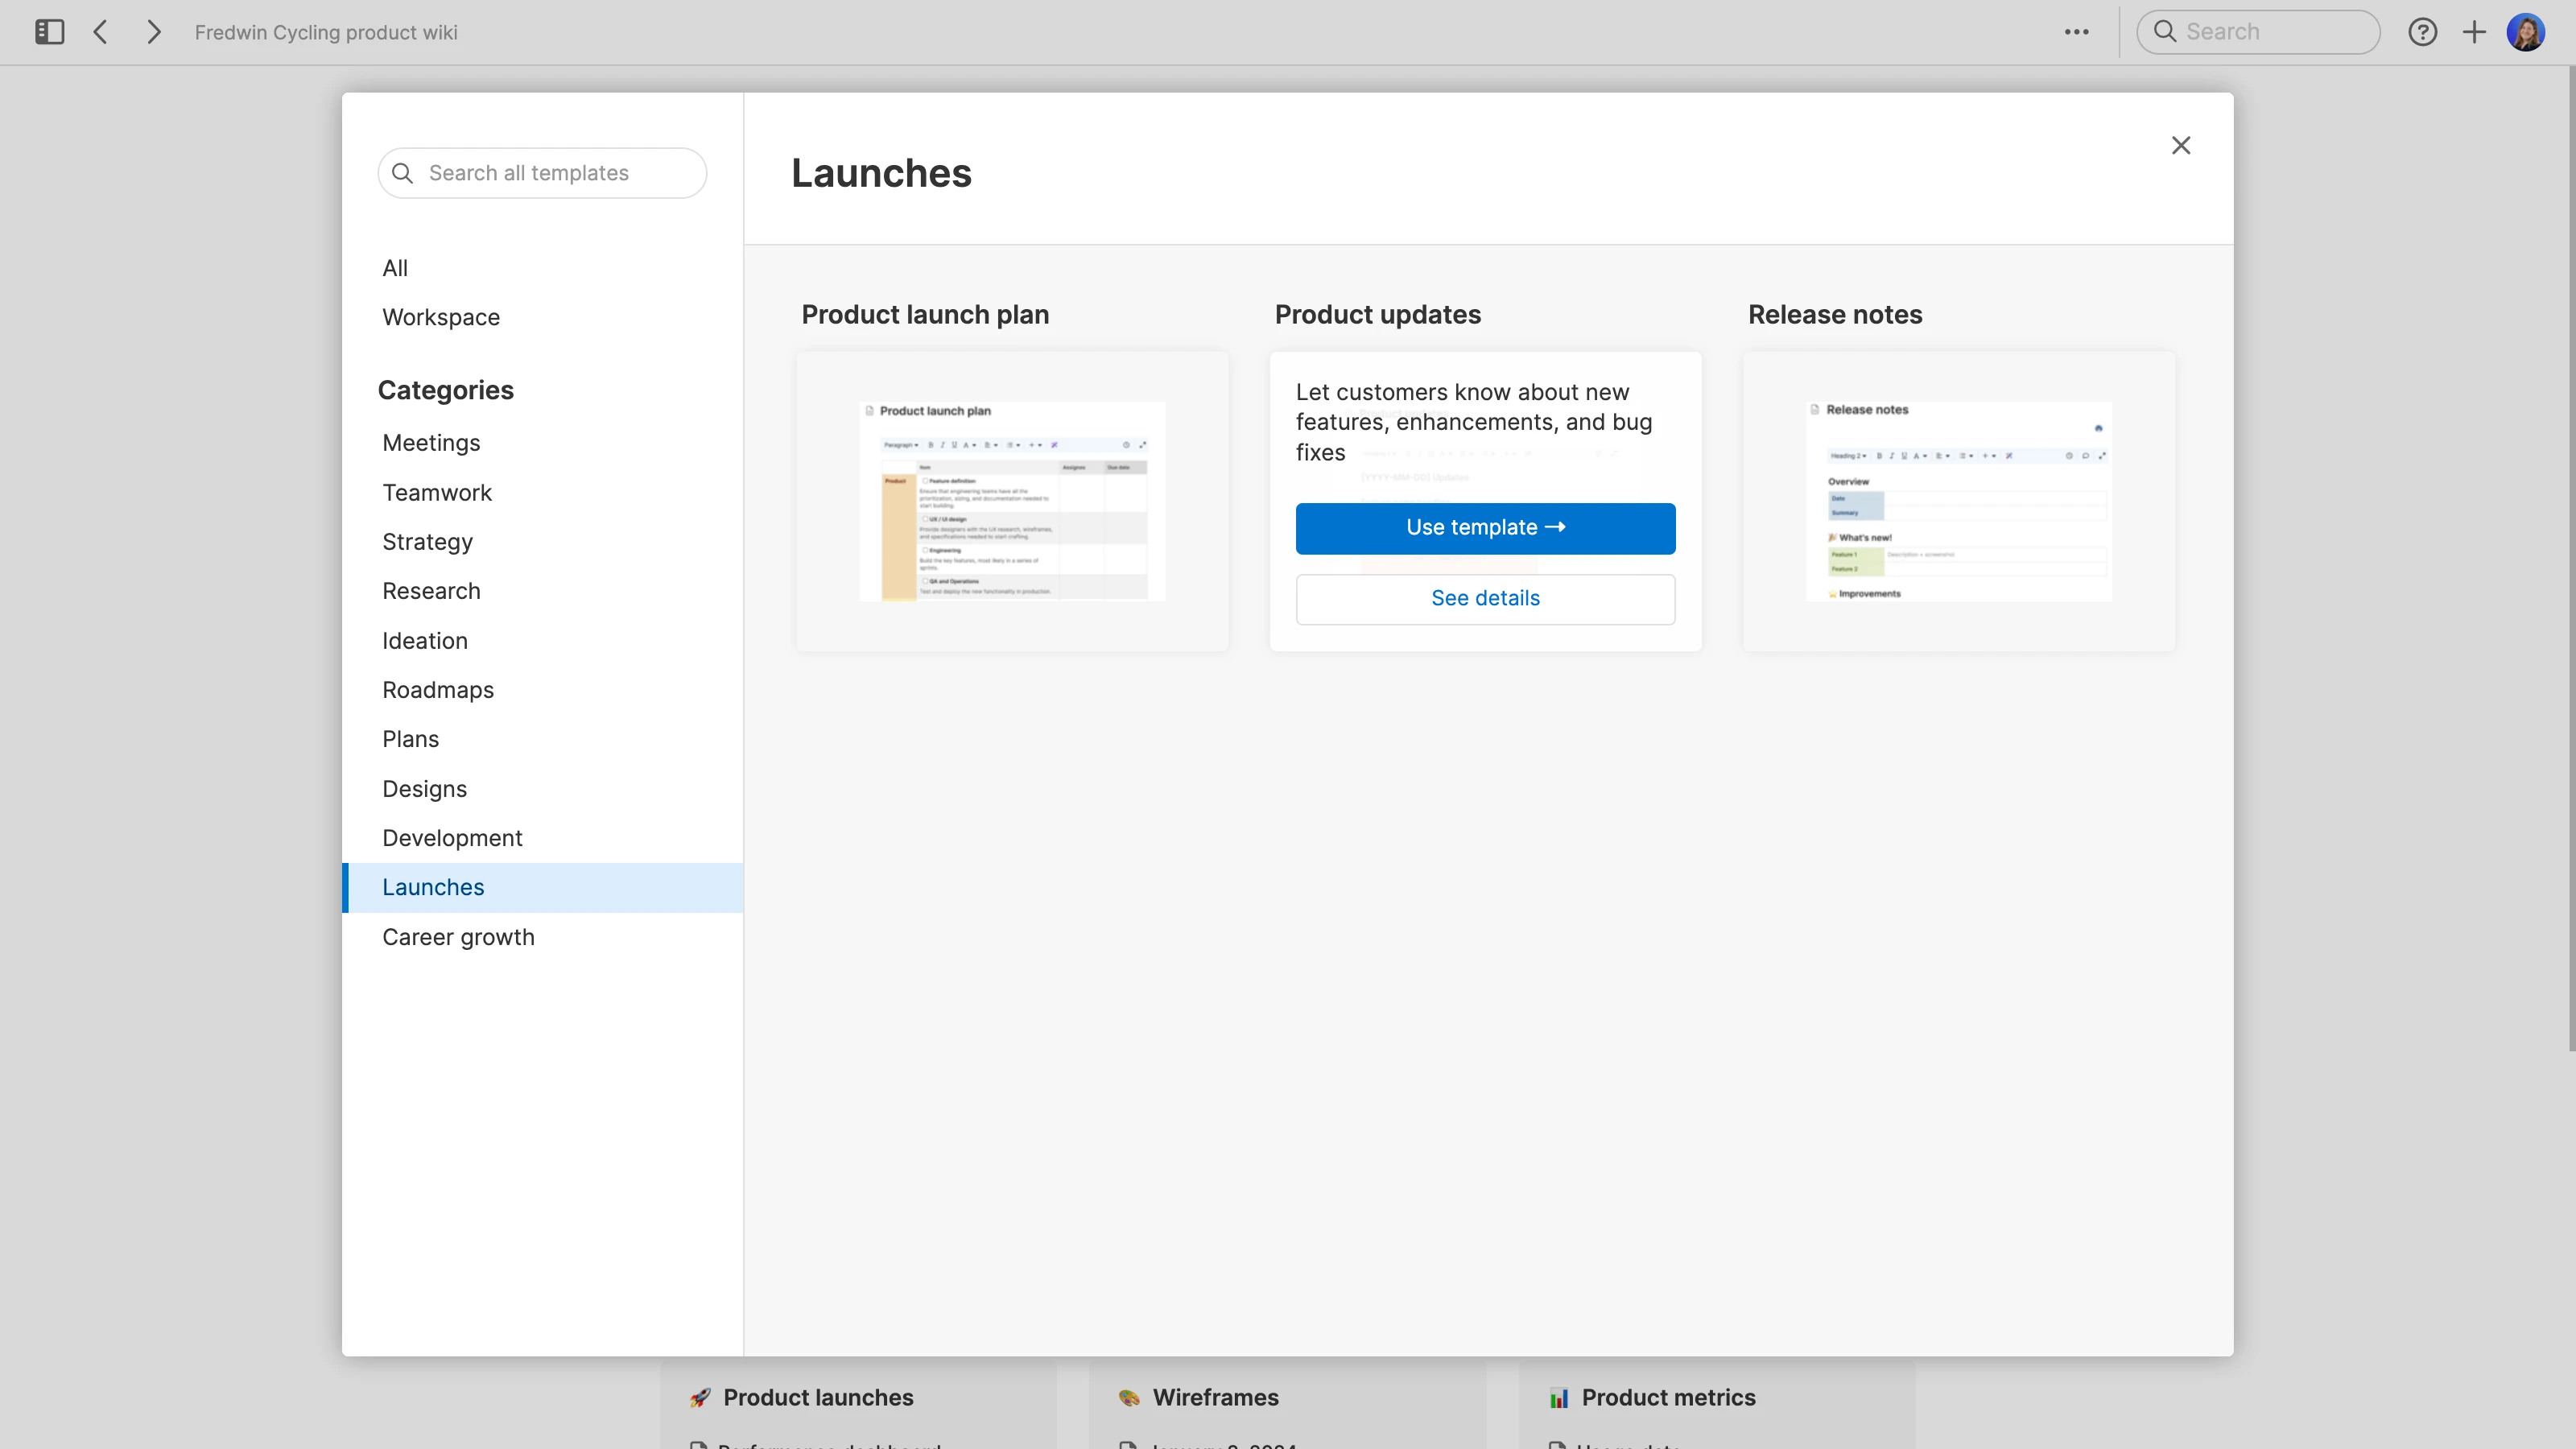This screenshot has height=1449, width=2576.
Task: Select the Roadmaps category
Action: 438,690
